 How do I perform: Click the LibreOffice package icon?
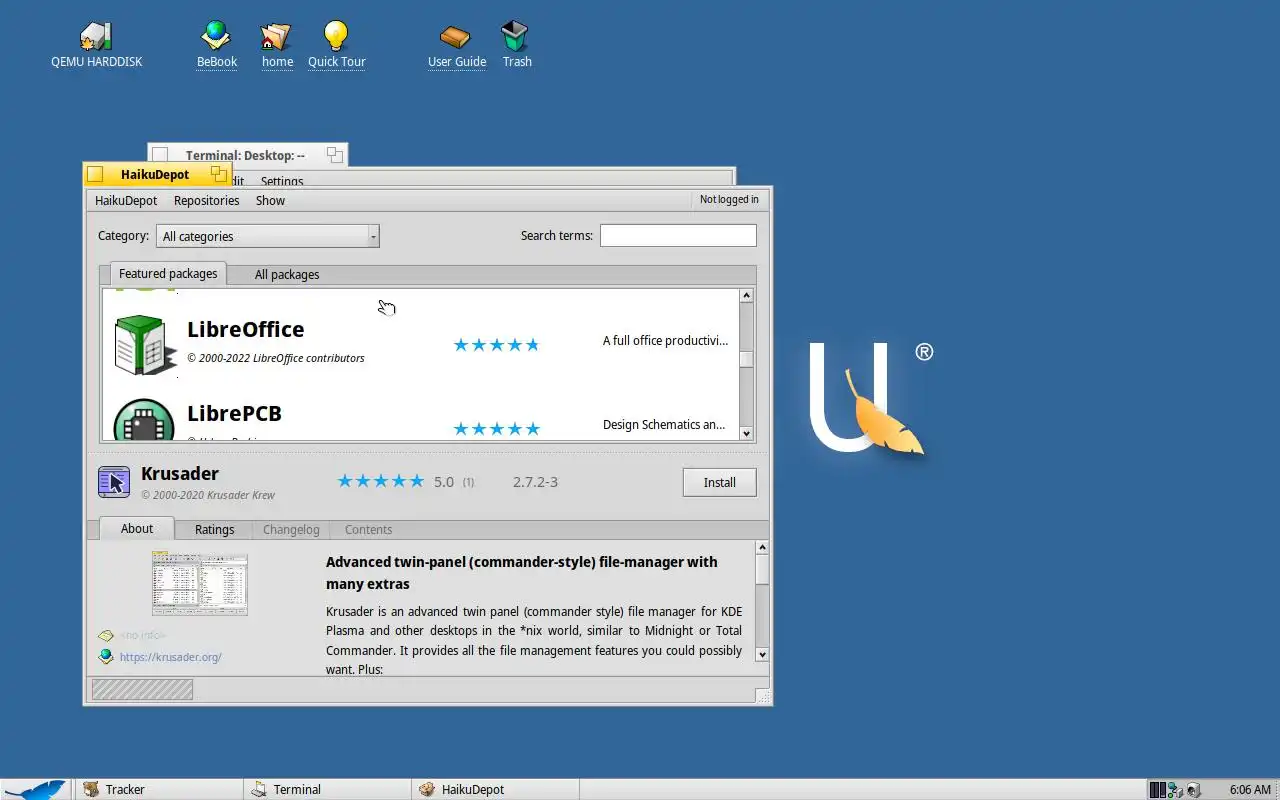point(144,345)
